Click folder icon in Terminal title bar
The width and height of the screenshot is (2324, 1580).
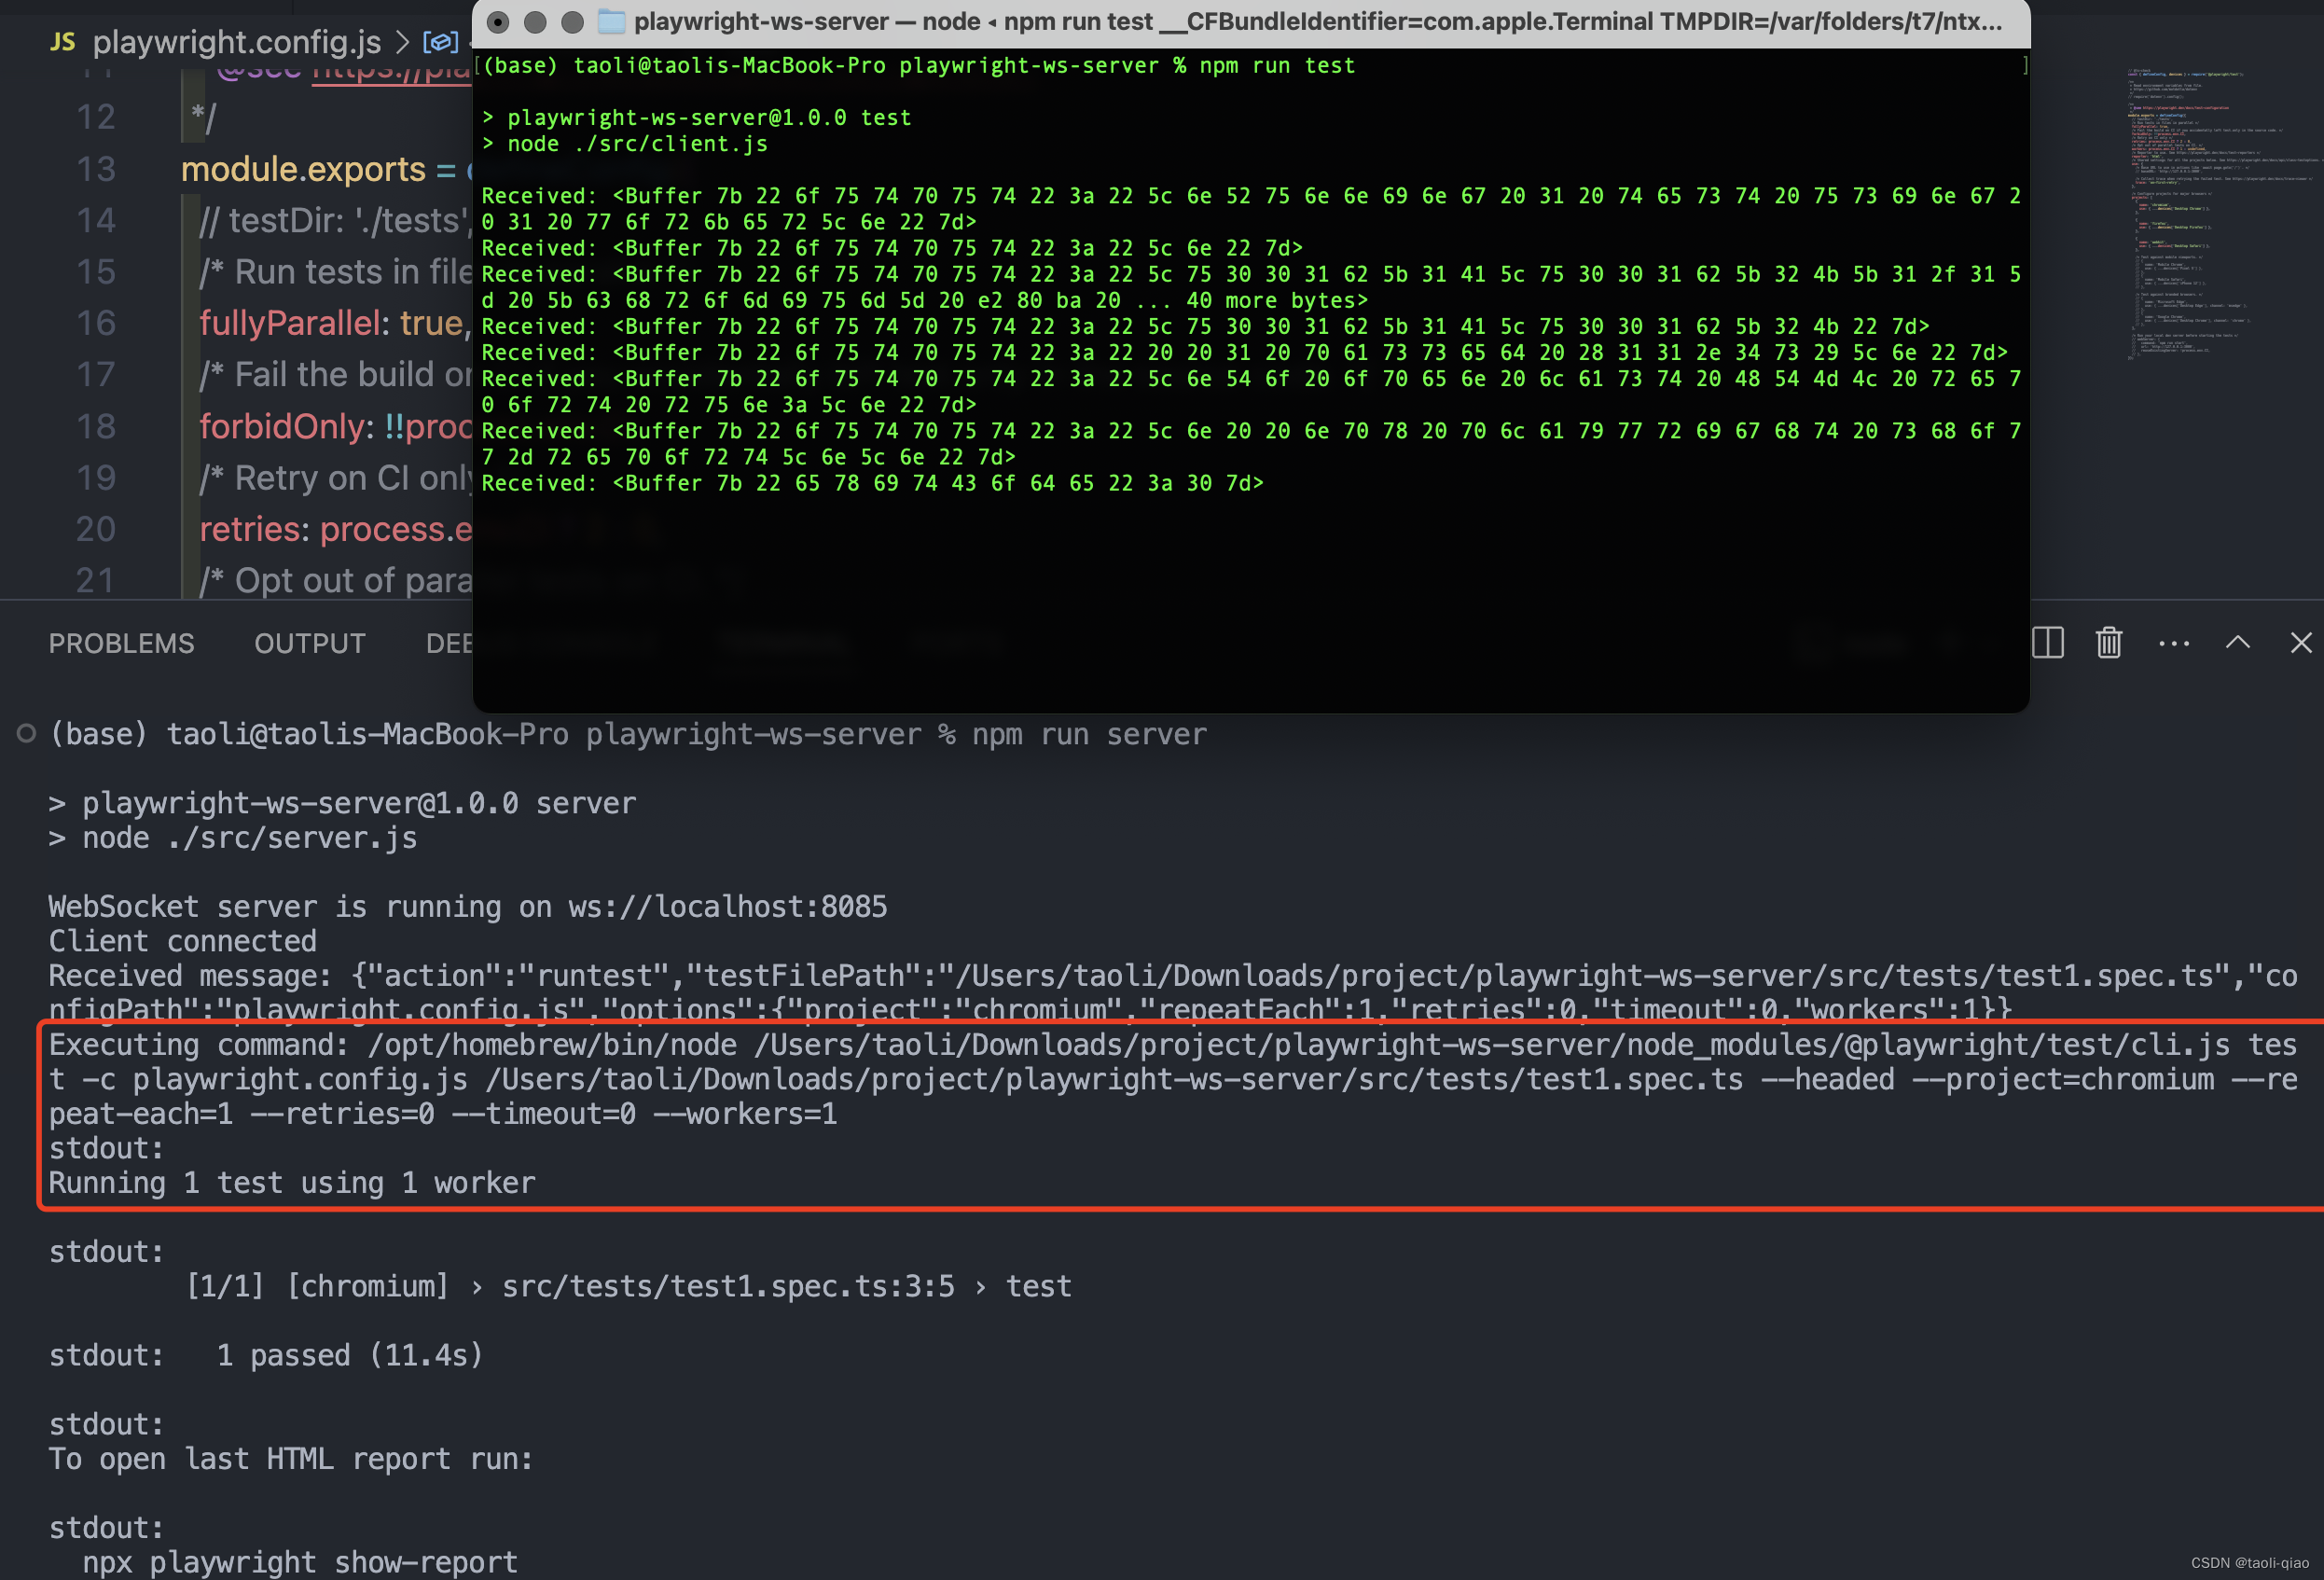click(611, 21)
